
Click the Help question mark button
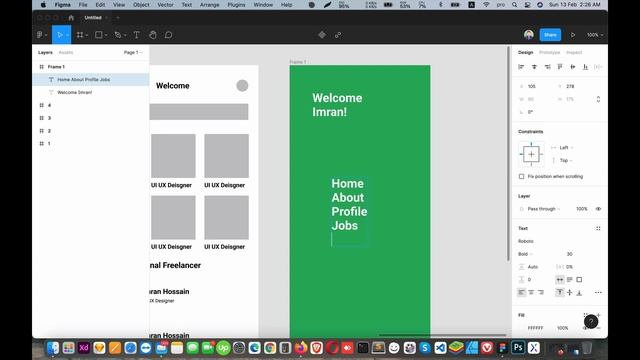pyautogui.click(x=591, y=322)
